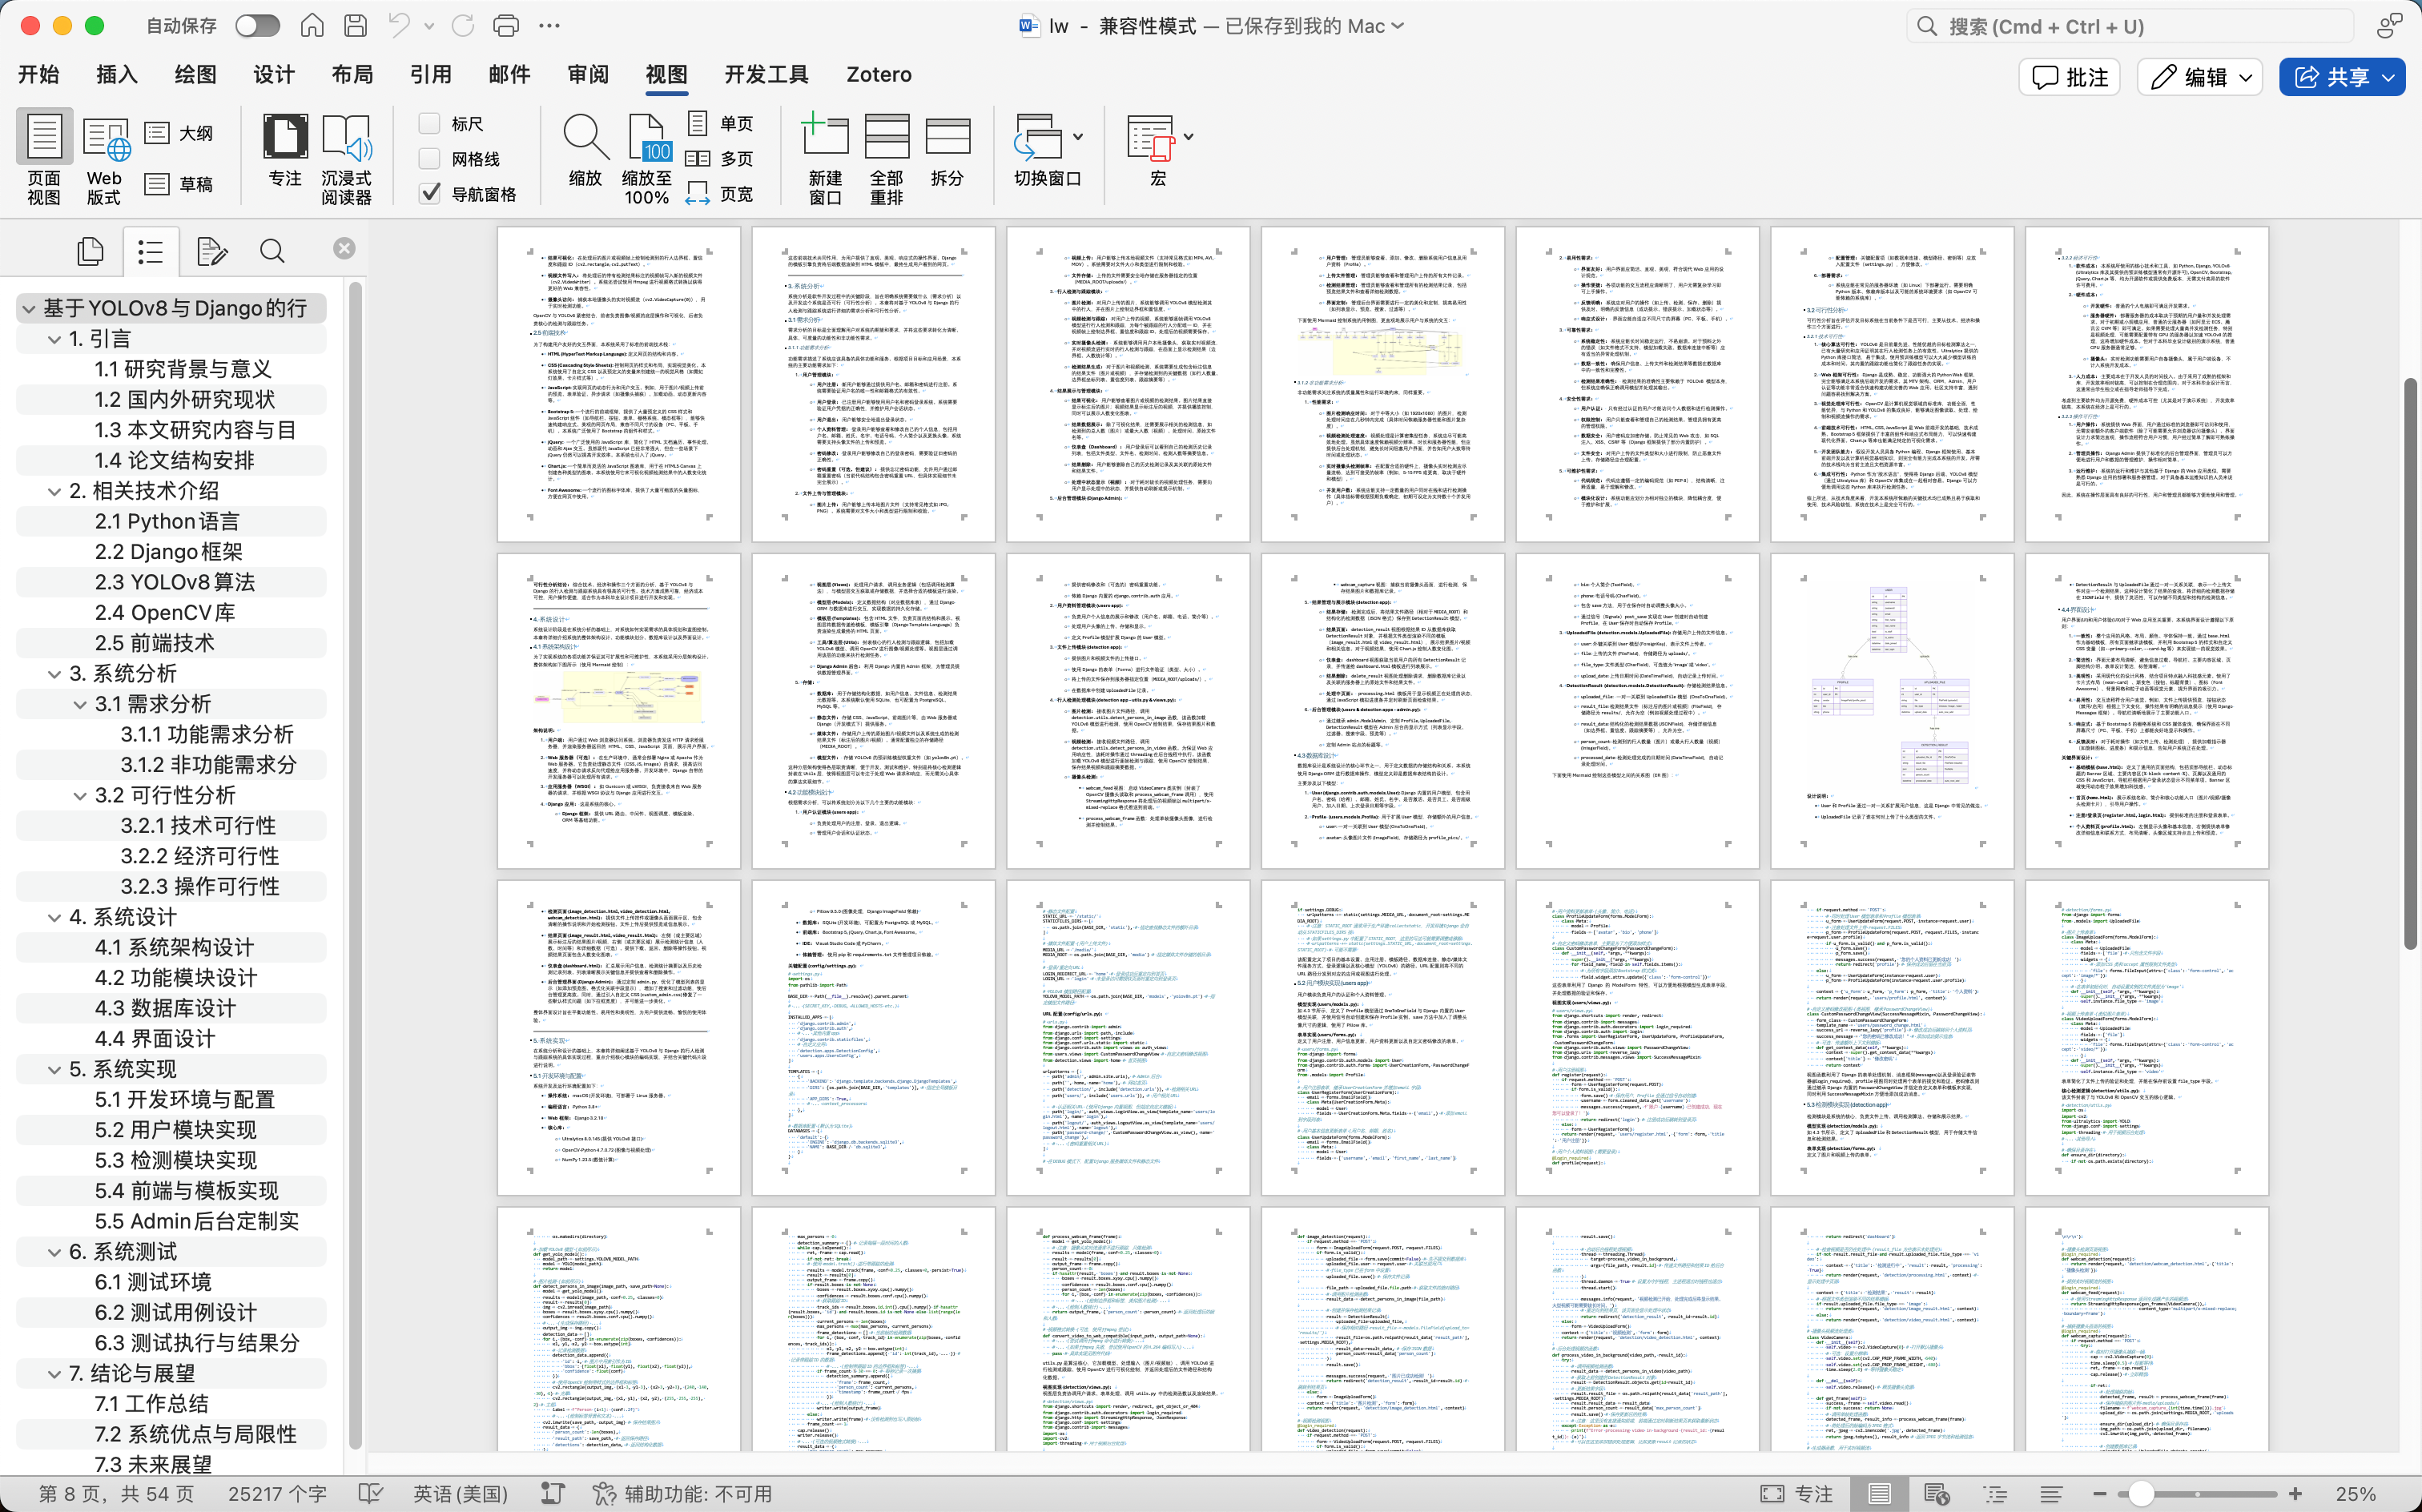The width and height of the screenshot is (2422, 1512).
Task: Open the 审阅 ribbon tab
Action: tap(587, 75)
